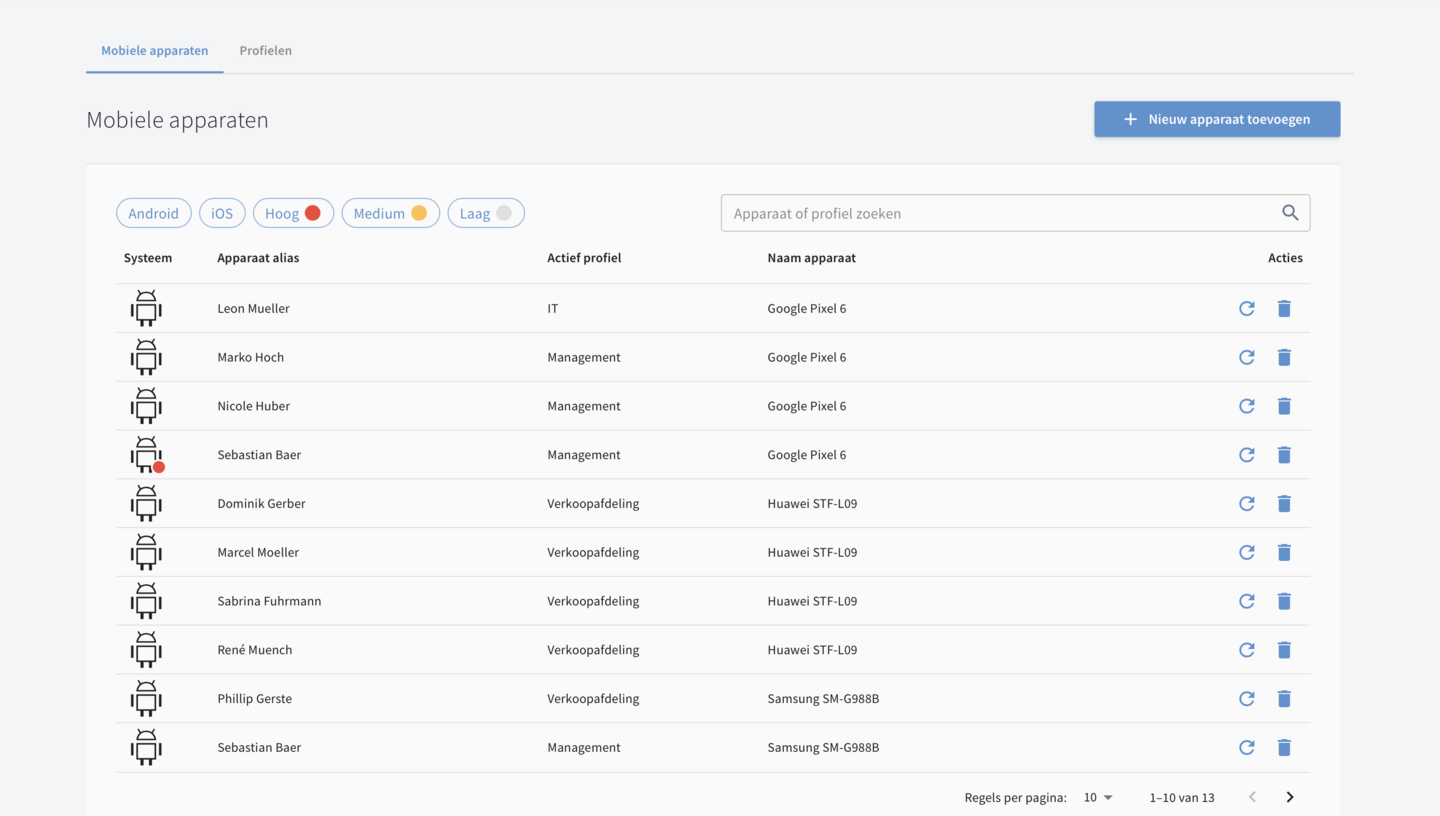
Task: Delete the Marko Hoch device
Action: coord(1284,357)
